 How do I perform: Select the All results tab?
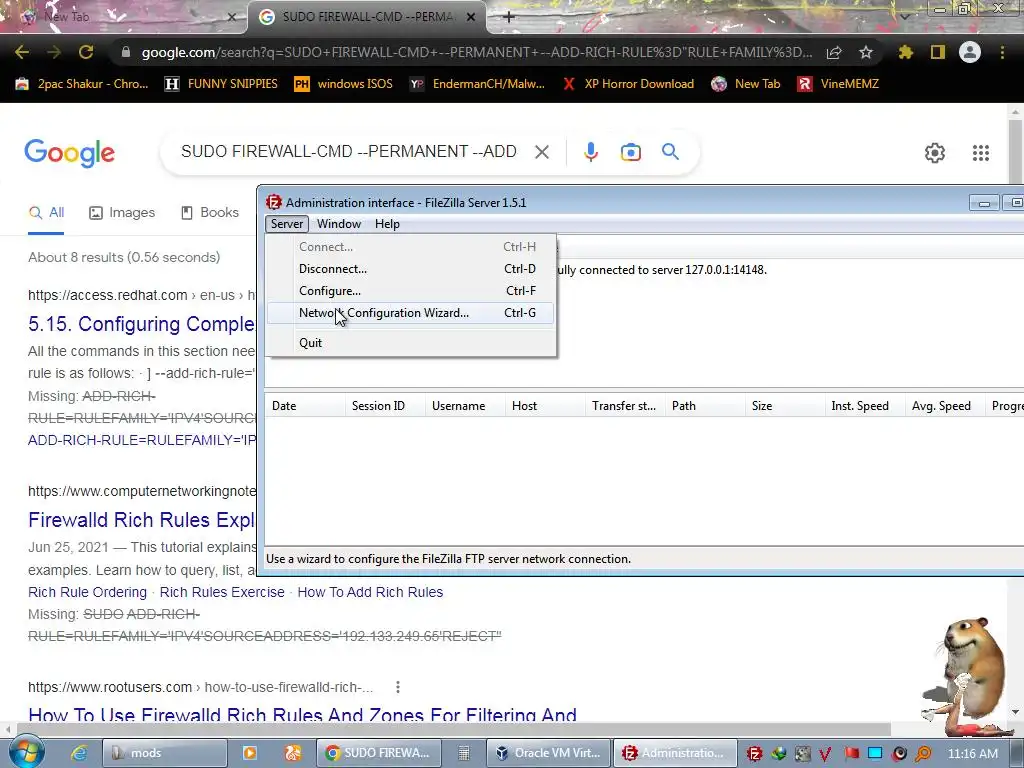tap(46, 212)
